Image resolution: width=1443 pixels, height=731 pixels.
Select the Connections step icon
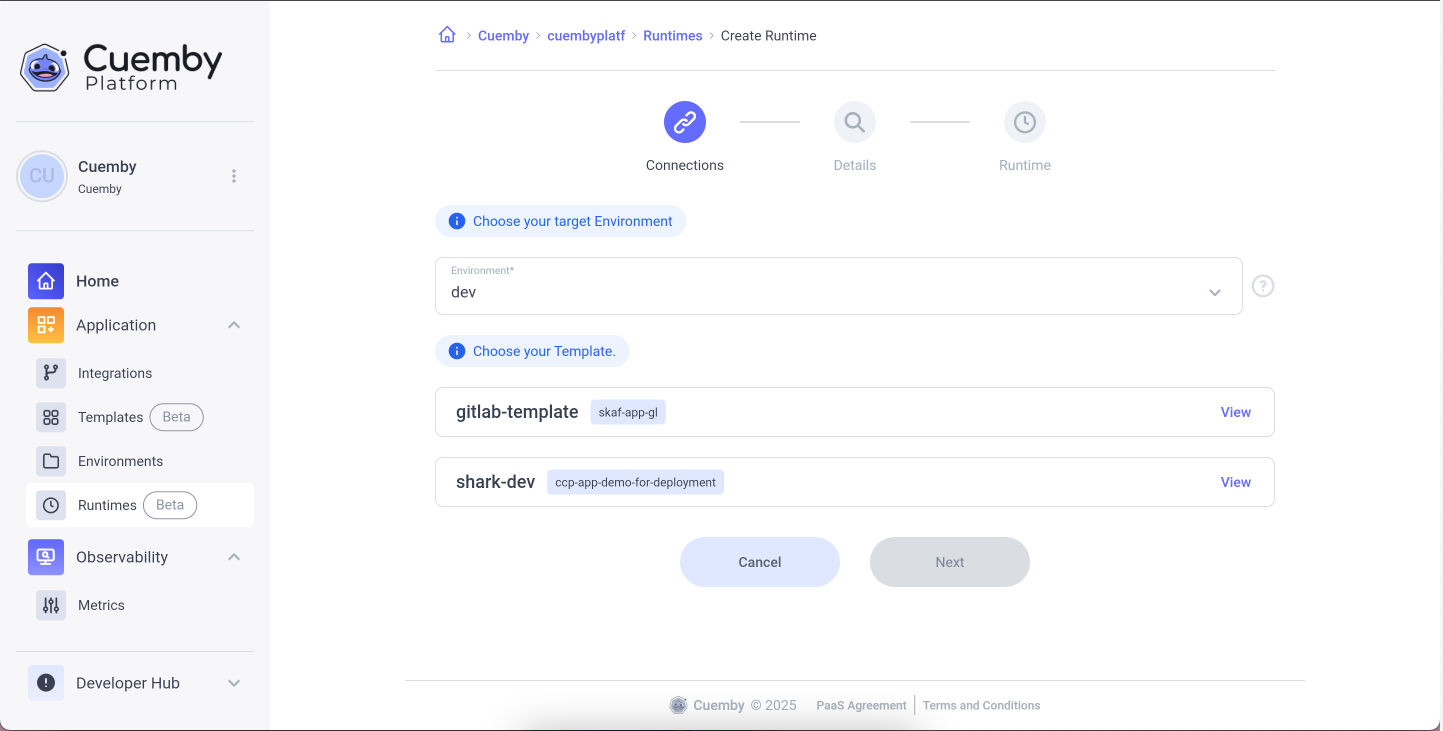tap(685, 123)
